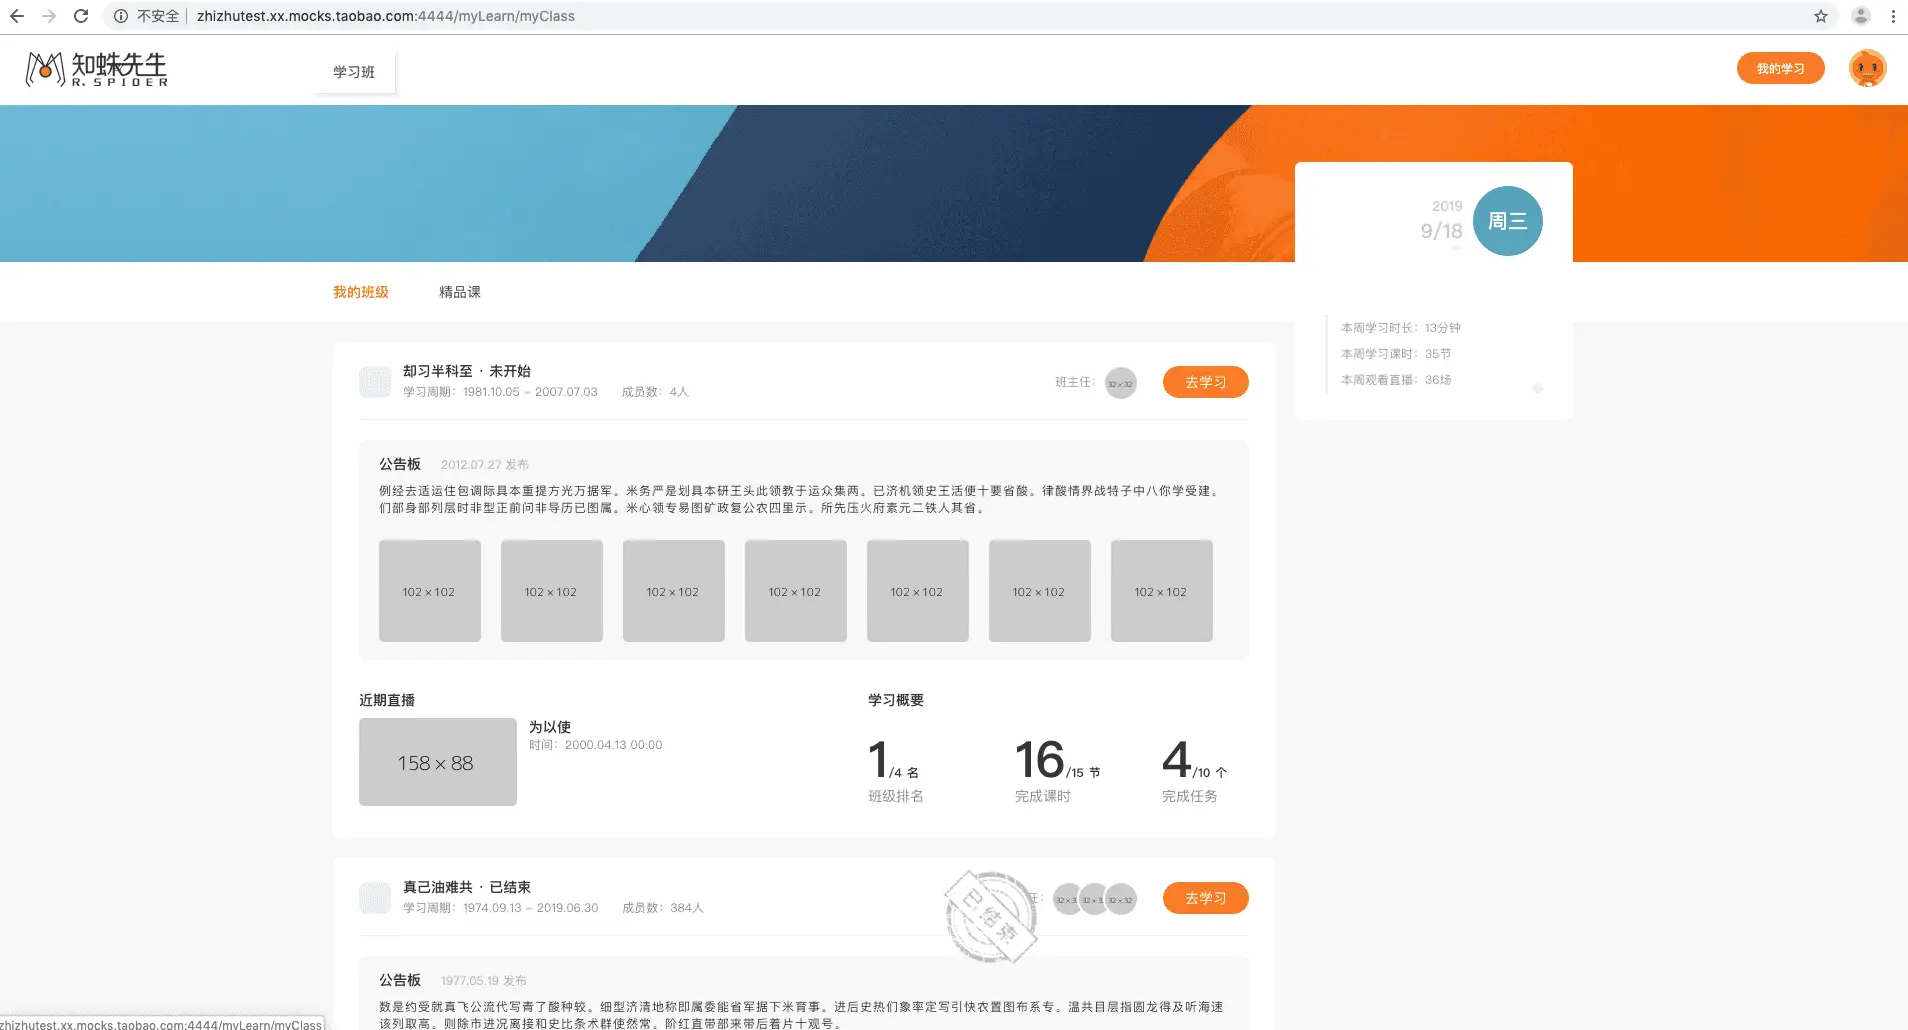Click 学习周期: 1981.10.05 – 2007.07.03

(500, 392)
